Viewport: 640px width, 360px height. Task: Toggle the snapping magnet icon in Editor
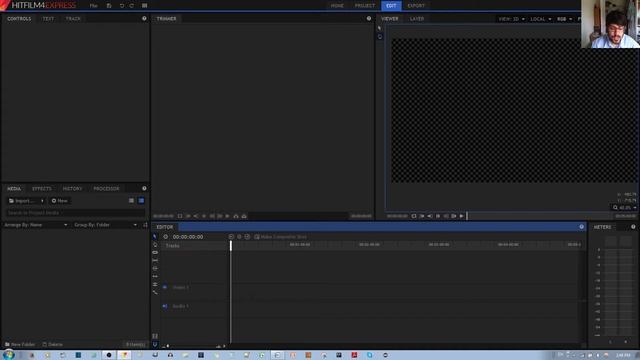155,344
